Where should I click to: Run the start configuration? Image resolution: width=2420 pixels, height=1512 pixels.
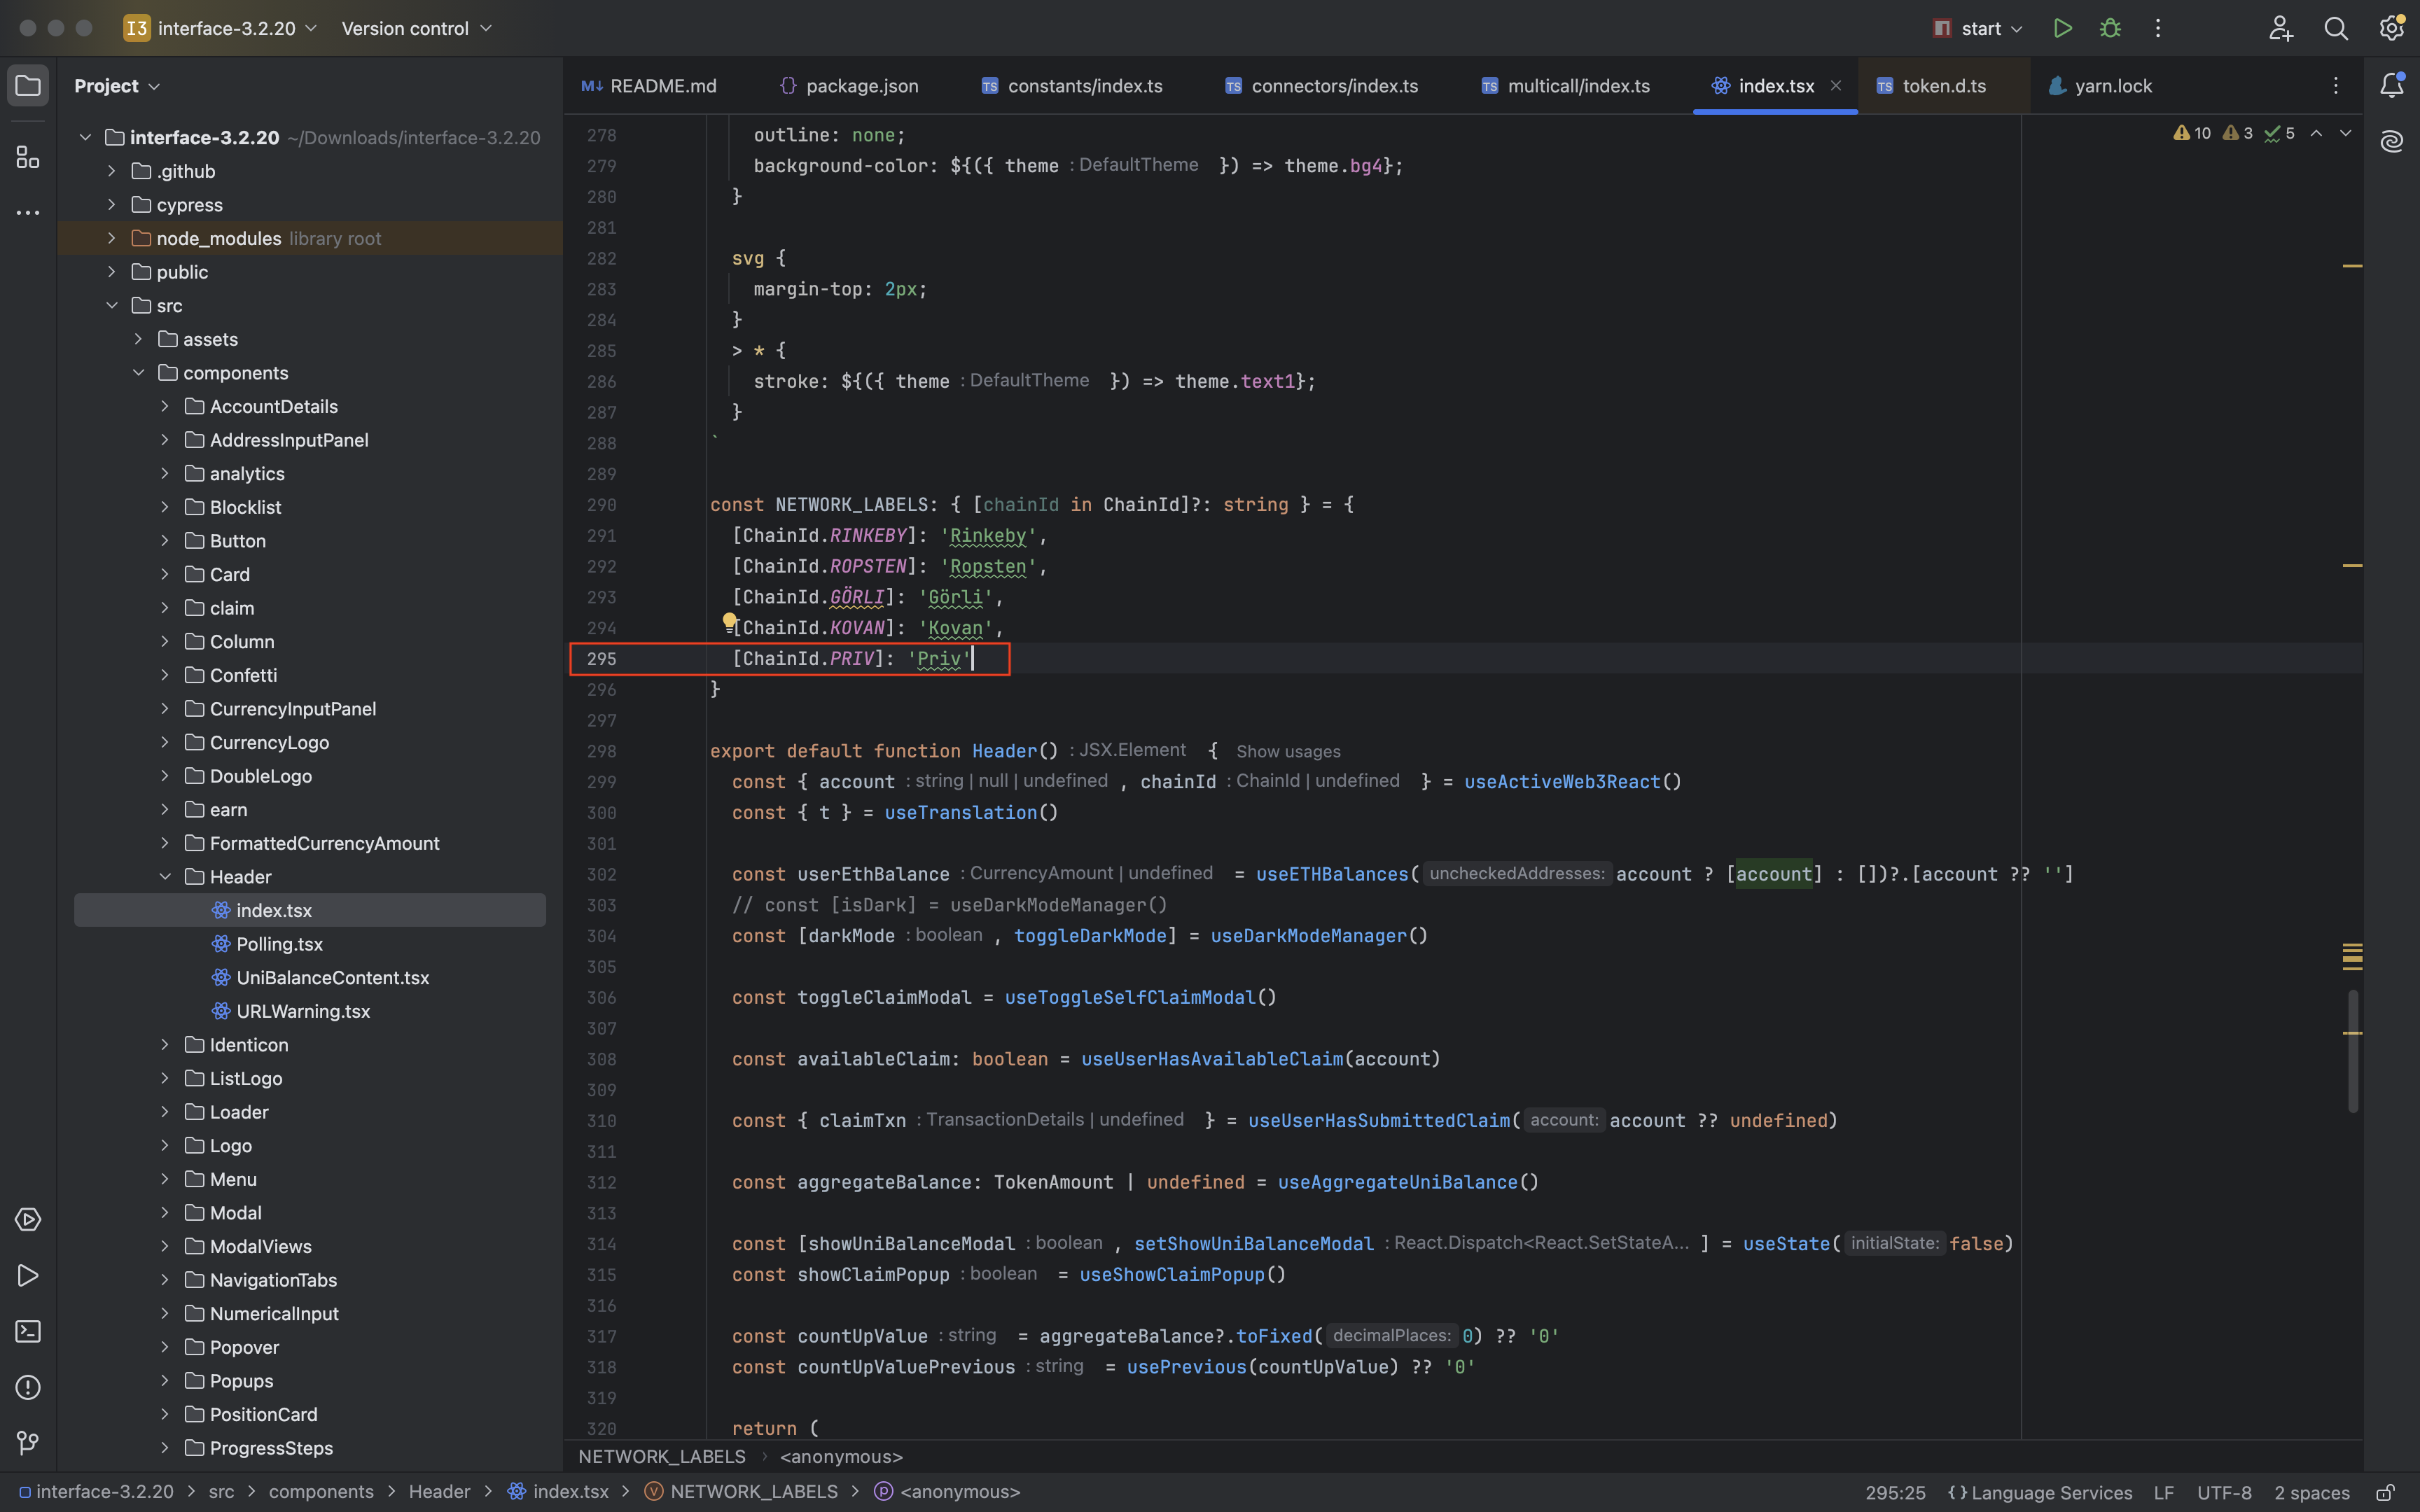point(2062,28)
